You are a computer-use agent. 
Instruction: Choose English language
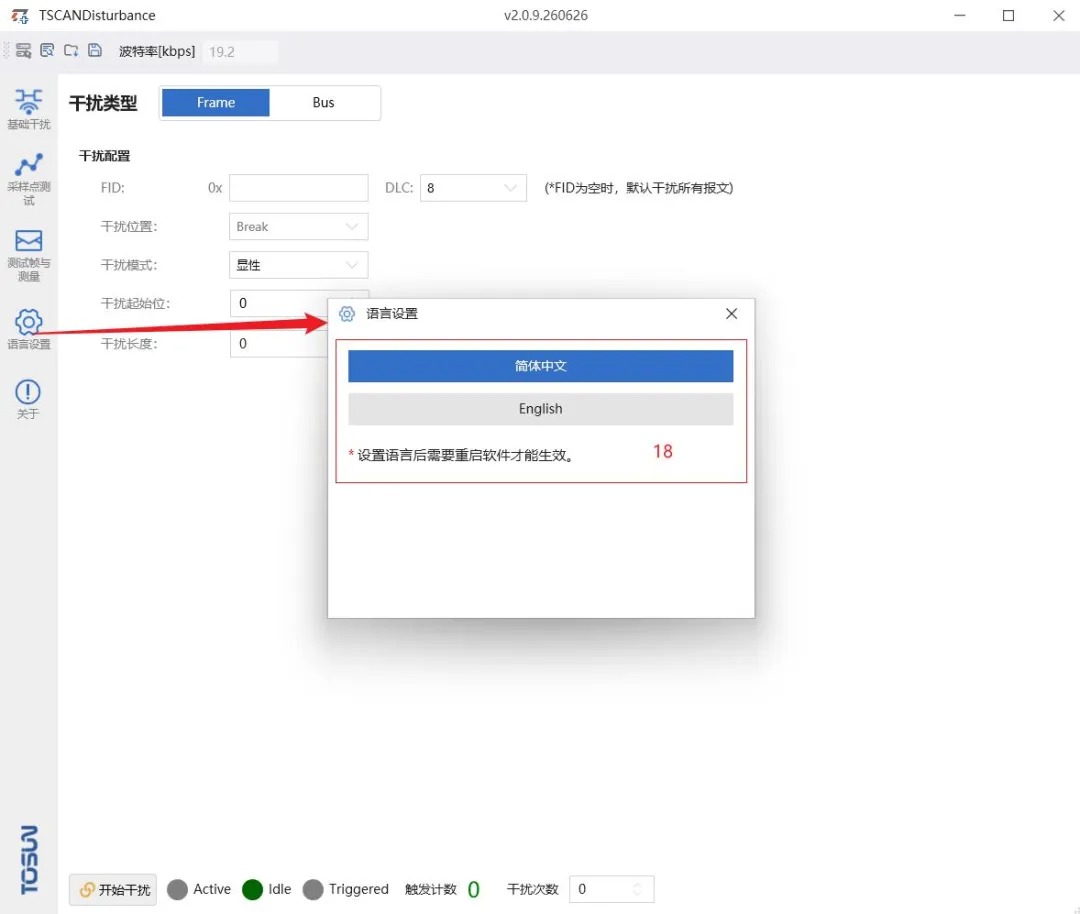(x=541, y=408)
